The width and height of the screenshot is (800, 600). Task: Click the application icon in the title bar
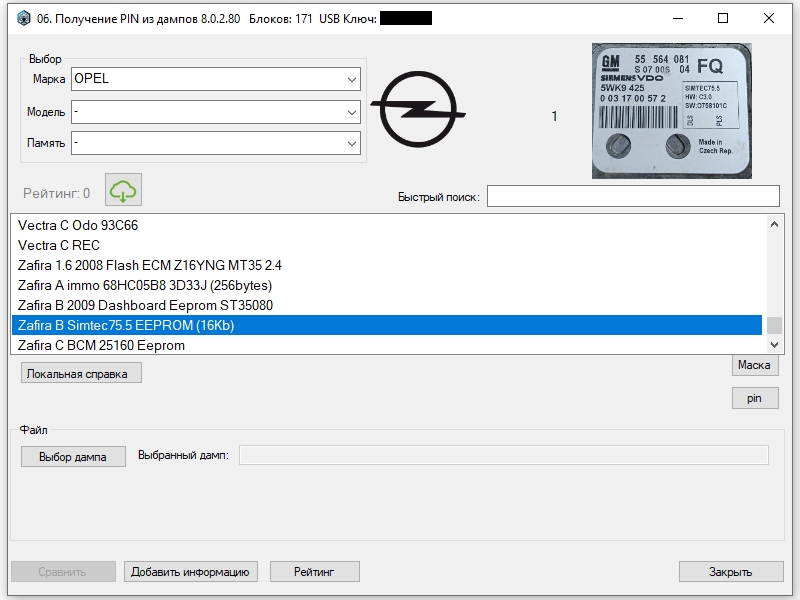click(x=23, y=18)
